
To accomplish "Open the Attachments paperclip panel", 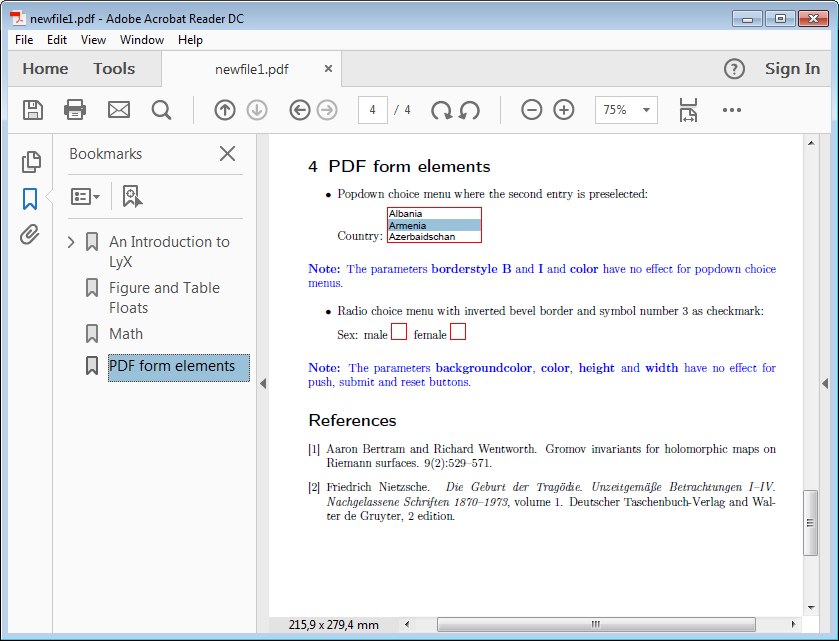I will coord(30,234).
